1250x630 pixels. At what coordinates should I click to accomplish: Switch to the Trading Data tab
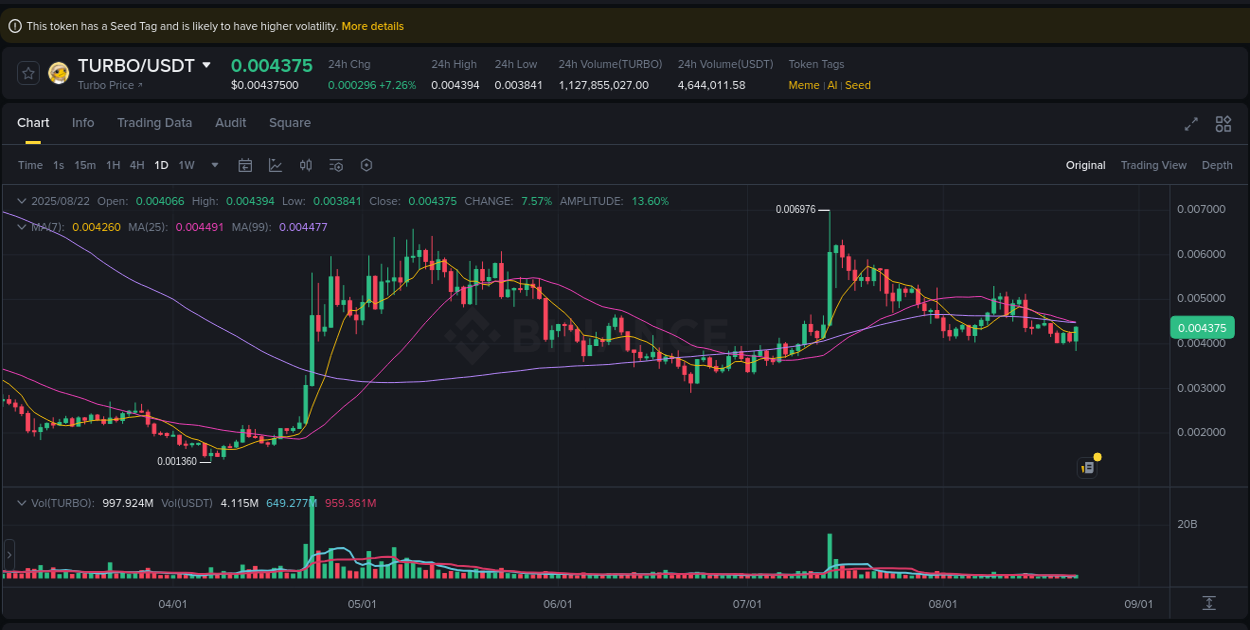point(154,122)
